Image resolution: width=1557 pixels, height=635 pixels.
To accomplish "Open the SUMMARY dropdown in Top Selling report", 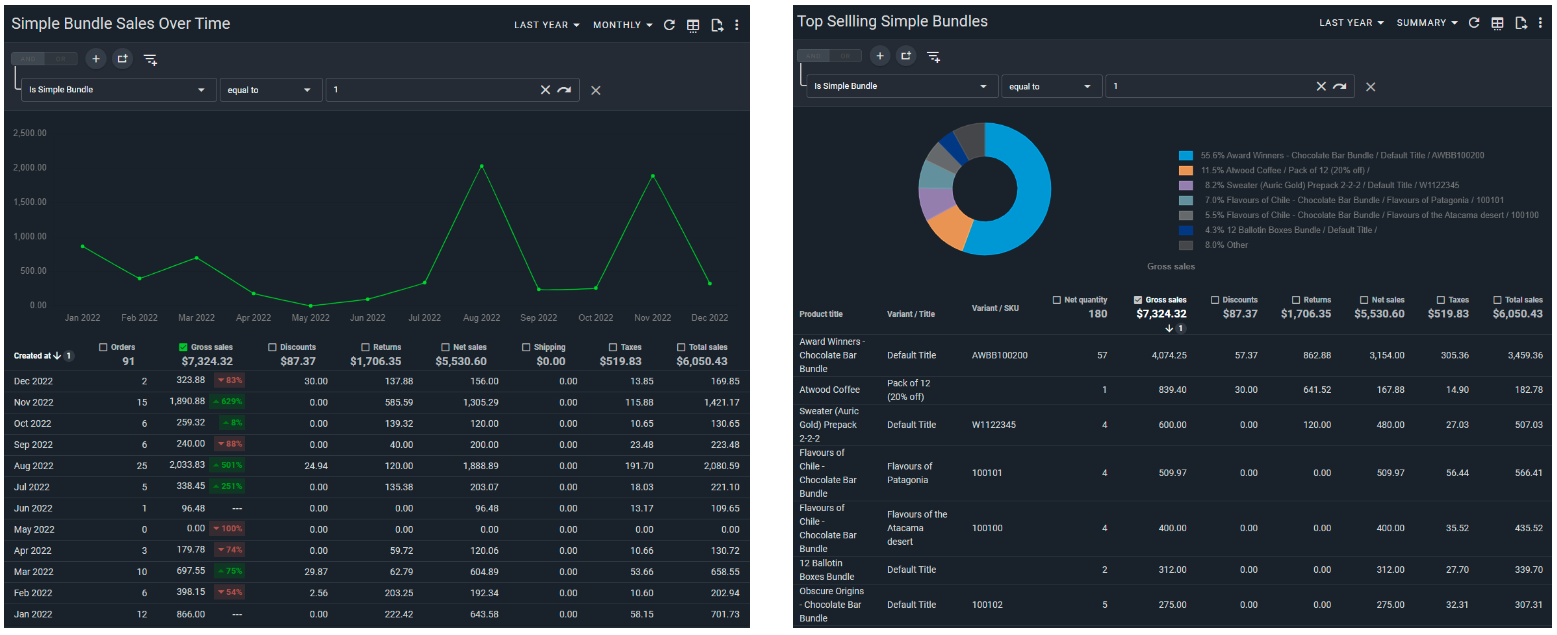I will (x=1426, y=23).
